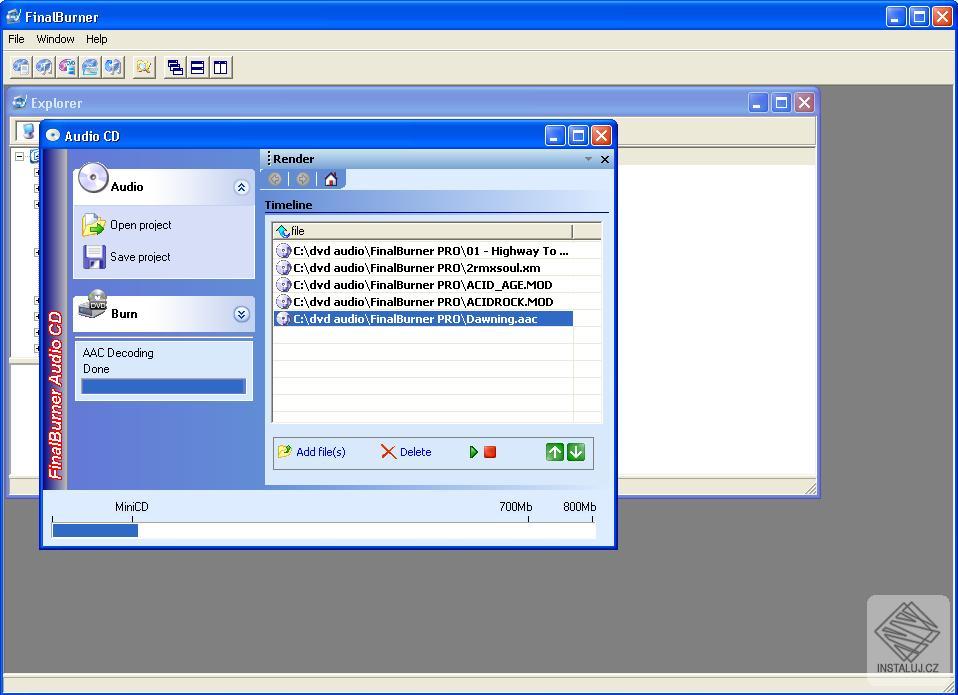Click the Open project folder icon

[93, 225]
